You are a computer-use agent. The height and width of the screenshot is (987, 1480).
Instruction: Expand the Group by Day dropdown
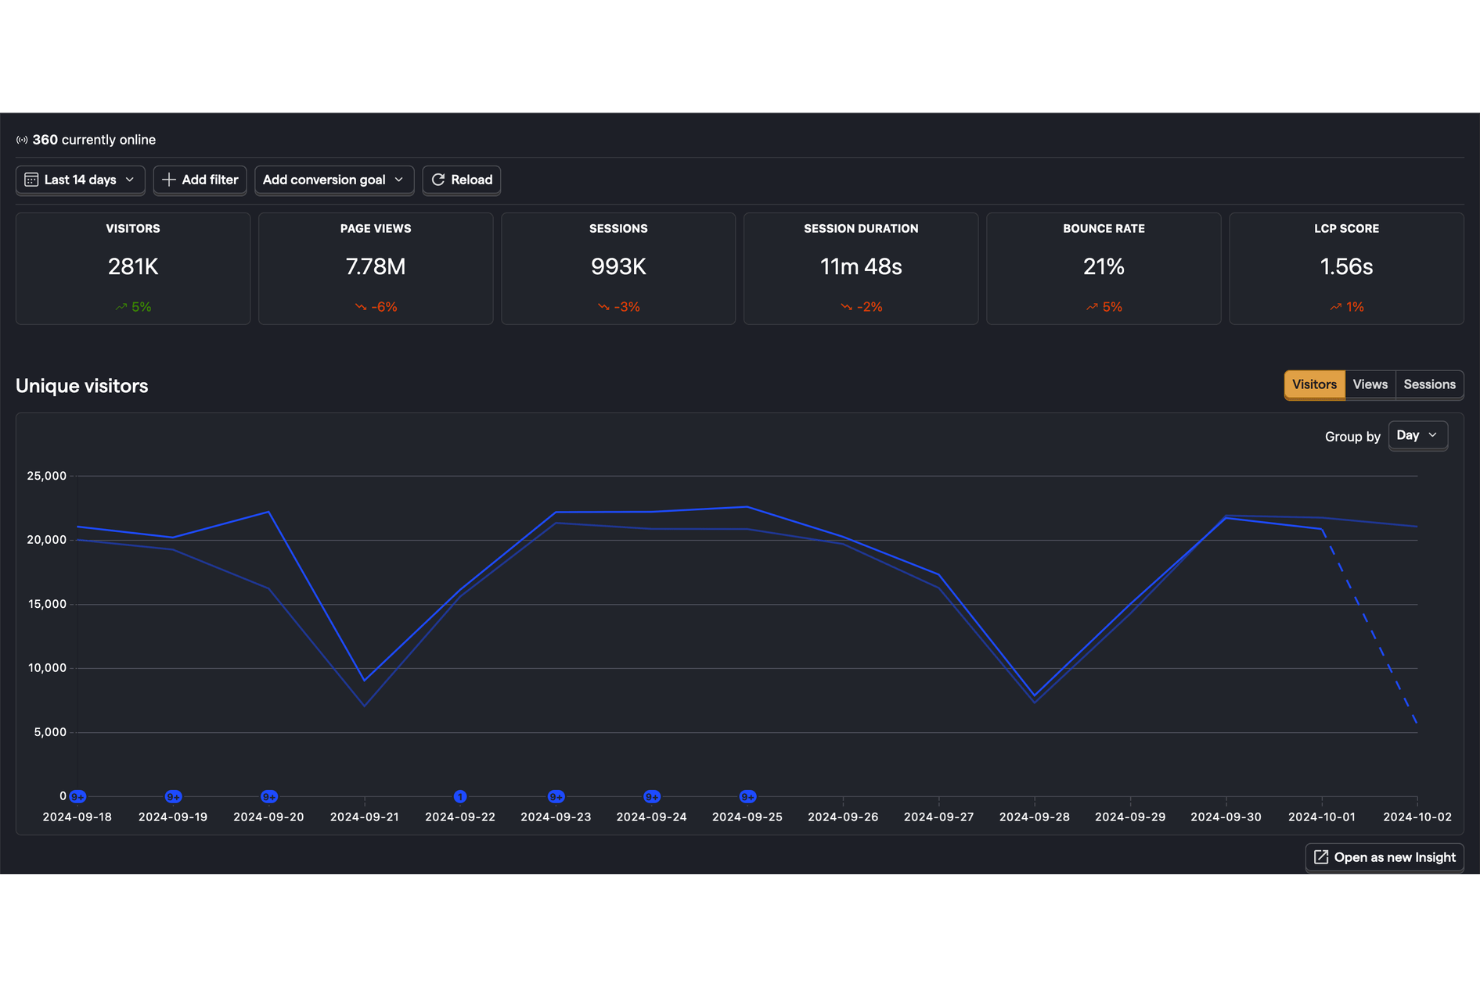pos(1417,436)
